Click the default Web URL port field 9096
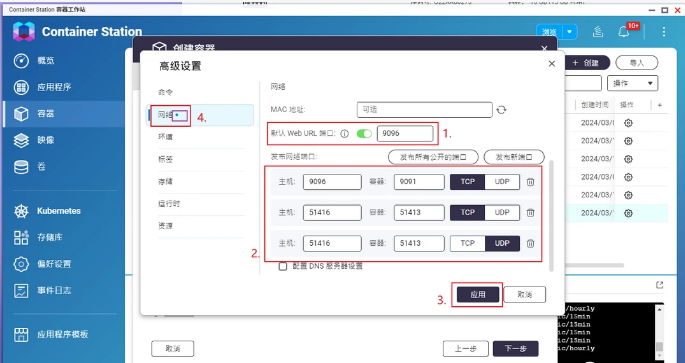Viewport: 685px width, 363px height. pos(405,134)
